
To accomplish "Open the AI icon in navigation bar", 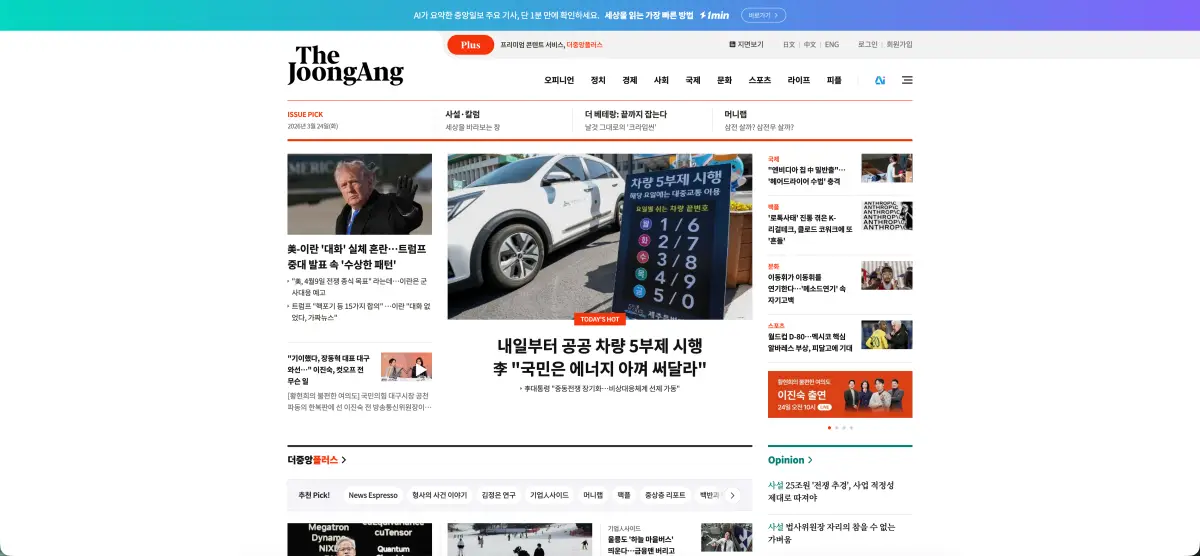I will [880, 80].
